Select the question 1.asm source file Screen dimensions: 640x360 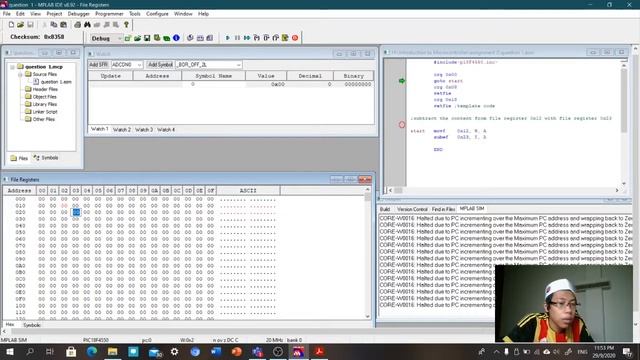pos(52,82)
